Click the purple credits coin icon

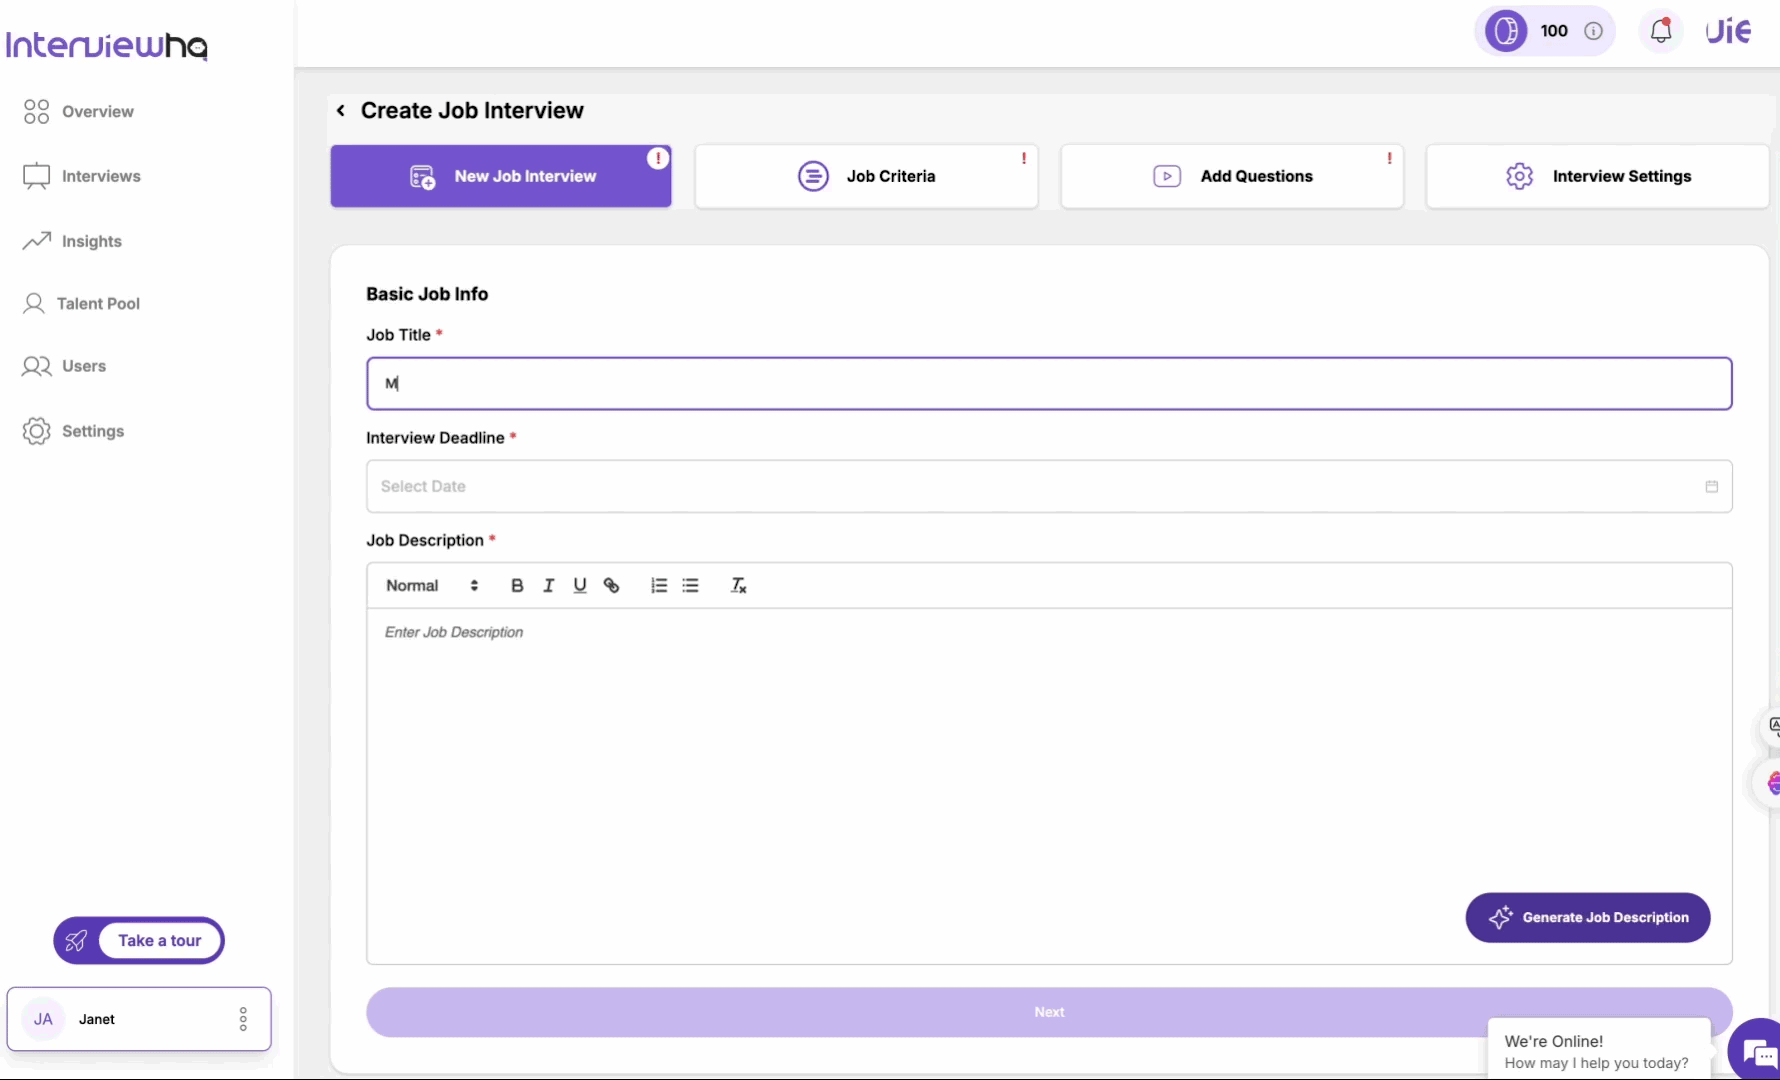1506,31
